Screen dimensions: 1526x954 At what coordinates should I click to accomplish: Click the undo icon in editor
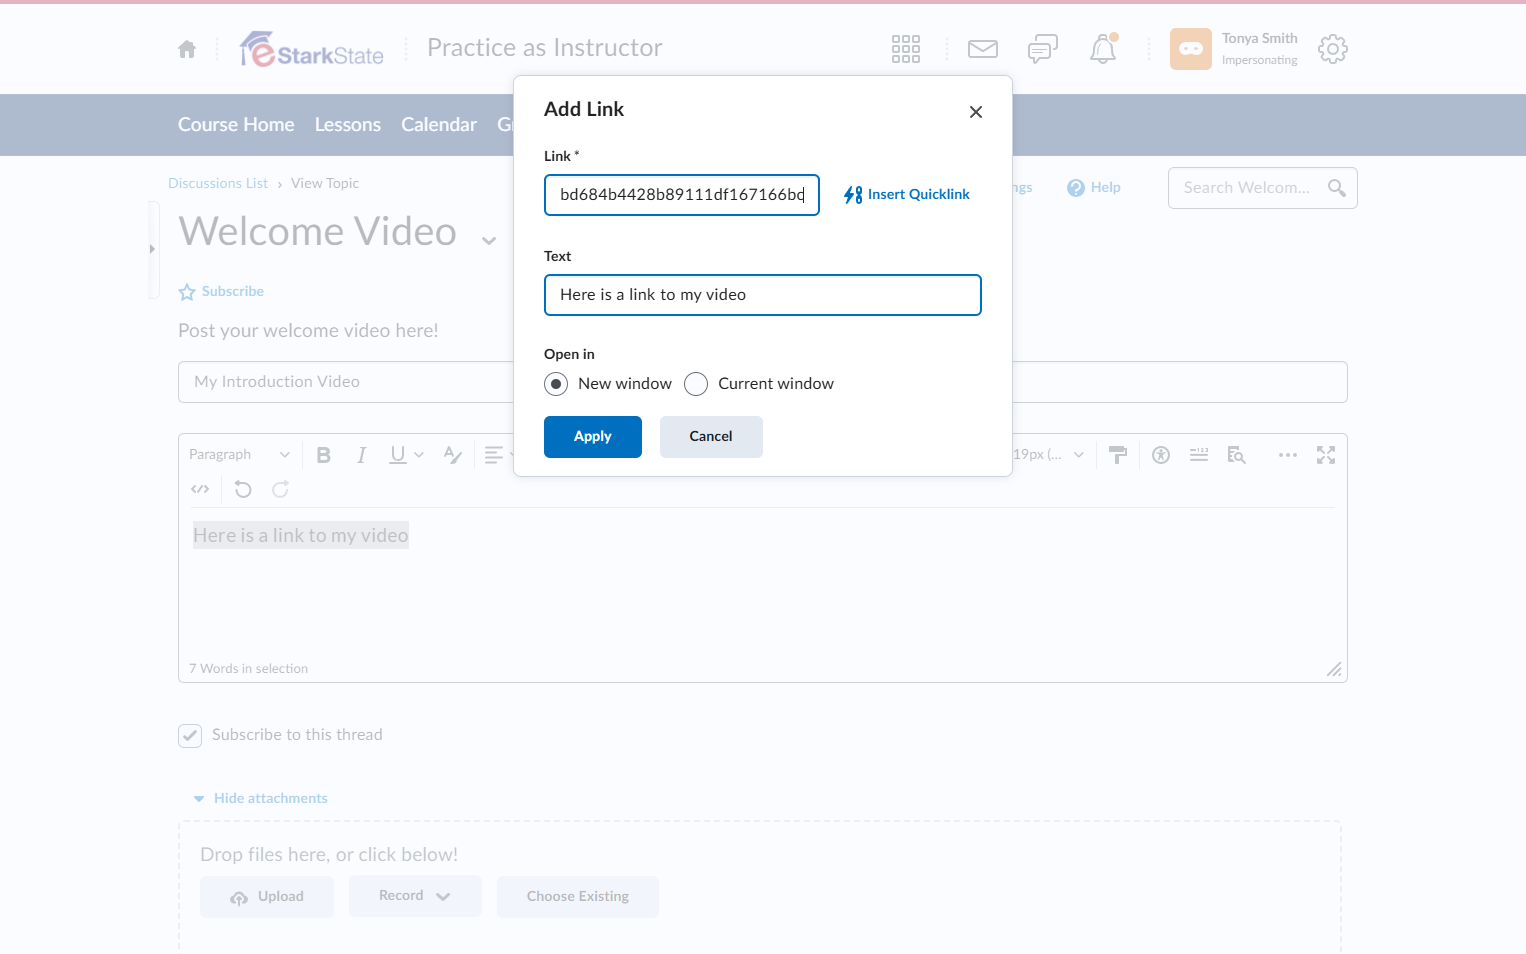(x=243, y=489)
